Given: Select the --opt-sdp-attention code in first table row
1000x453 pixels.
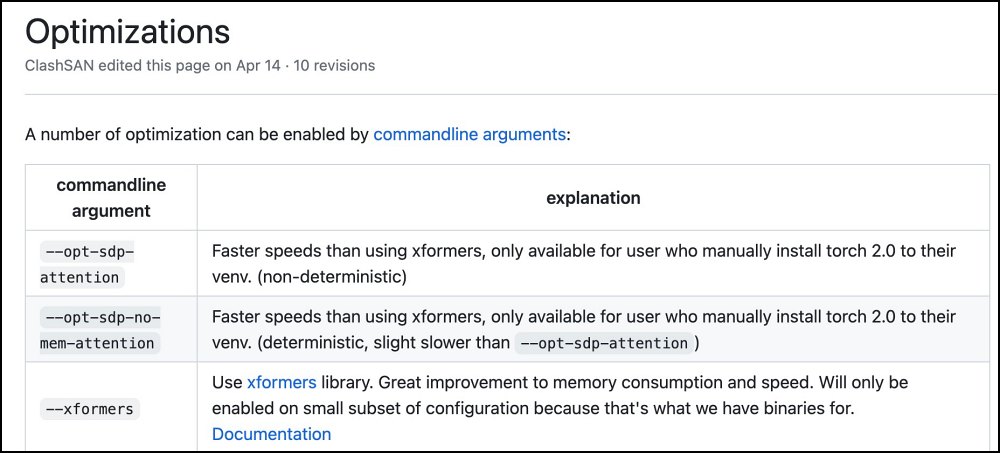Looking at the screenshot, I should [87, 264].
